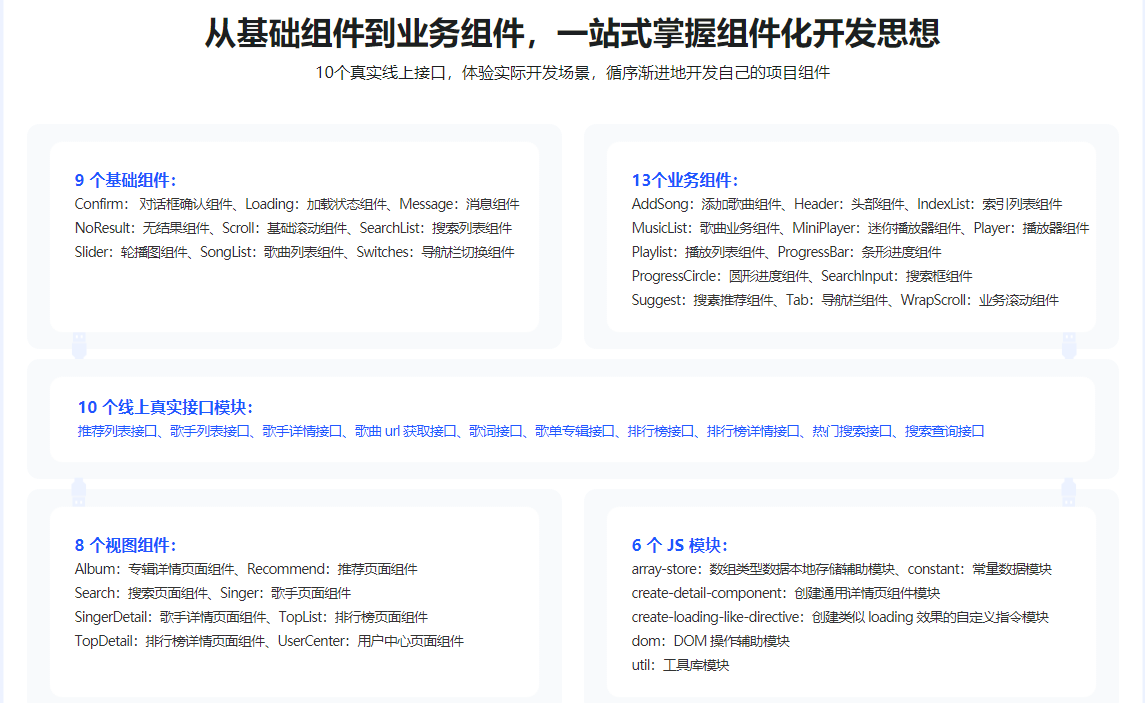Open the 歌手详情接口 link

pyautogui.click(x=302, y=431)
